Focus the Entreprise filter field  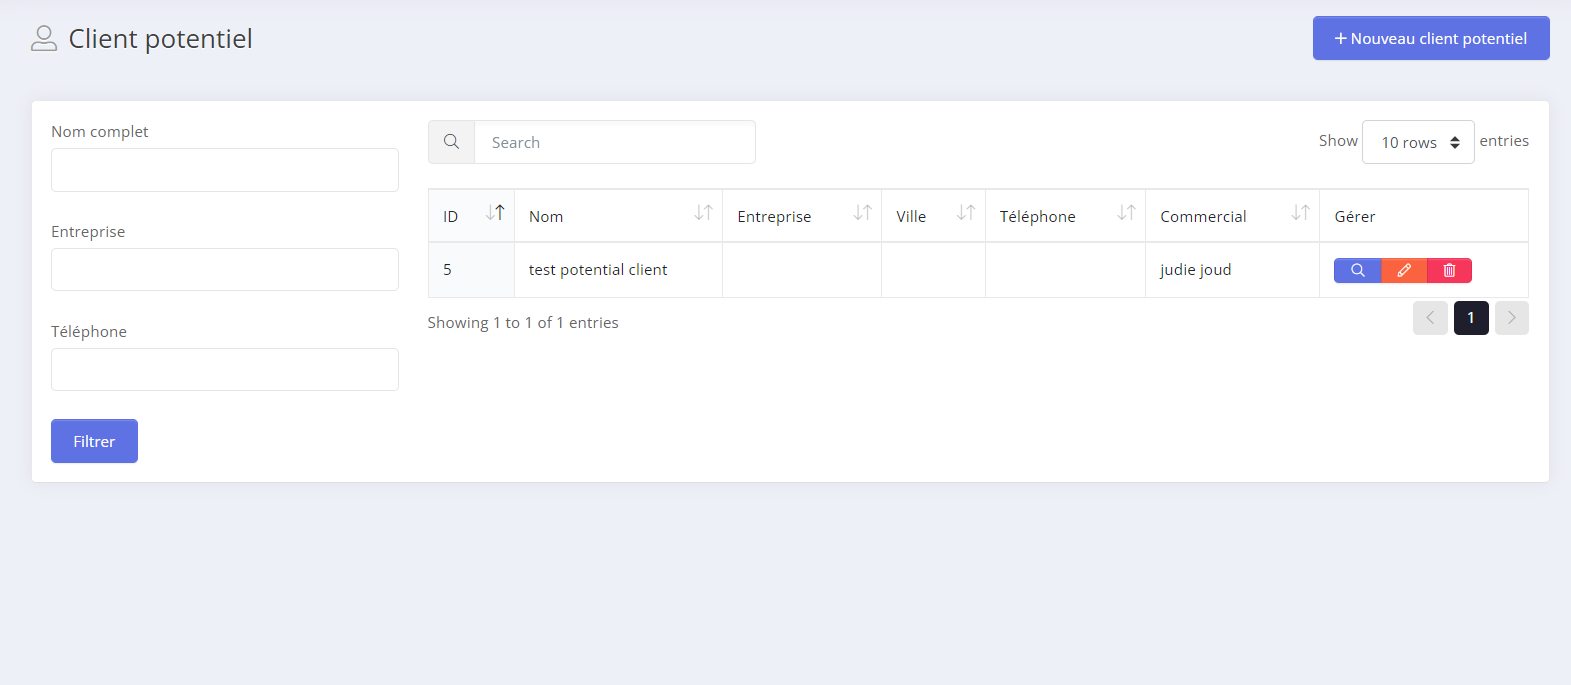(x=225, y=270)
